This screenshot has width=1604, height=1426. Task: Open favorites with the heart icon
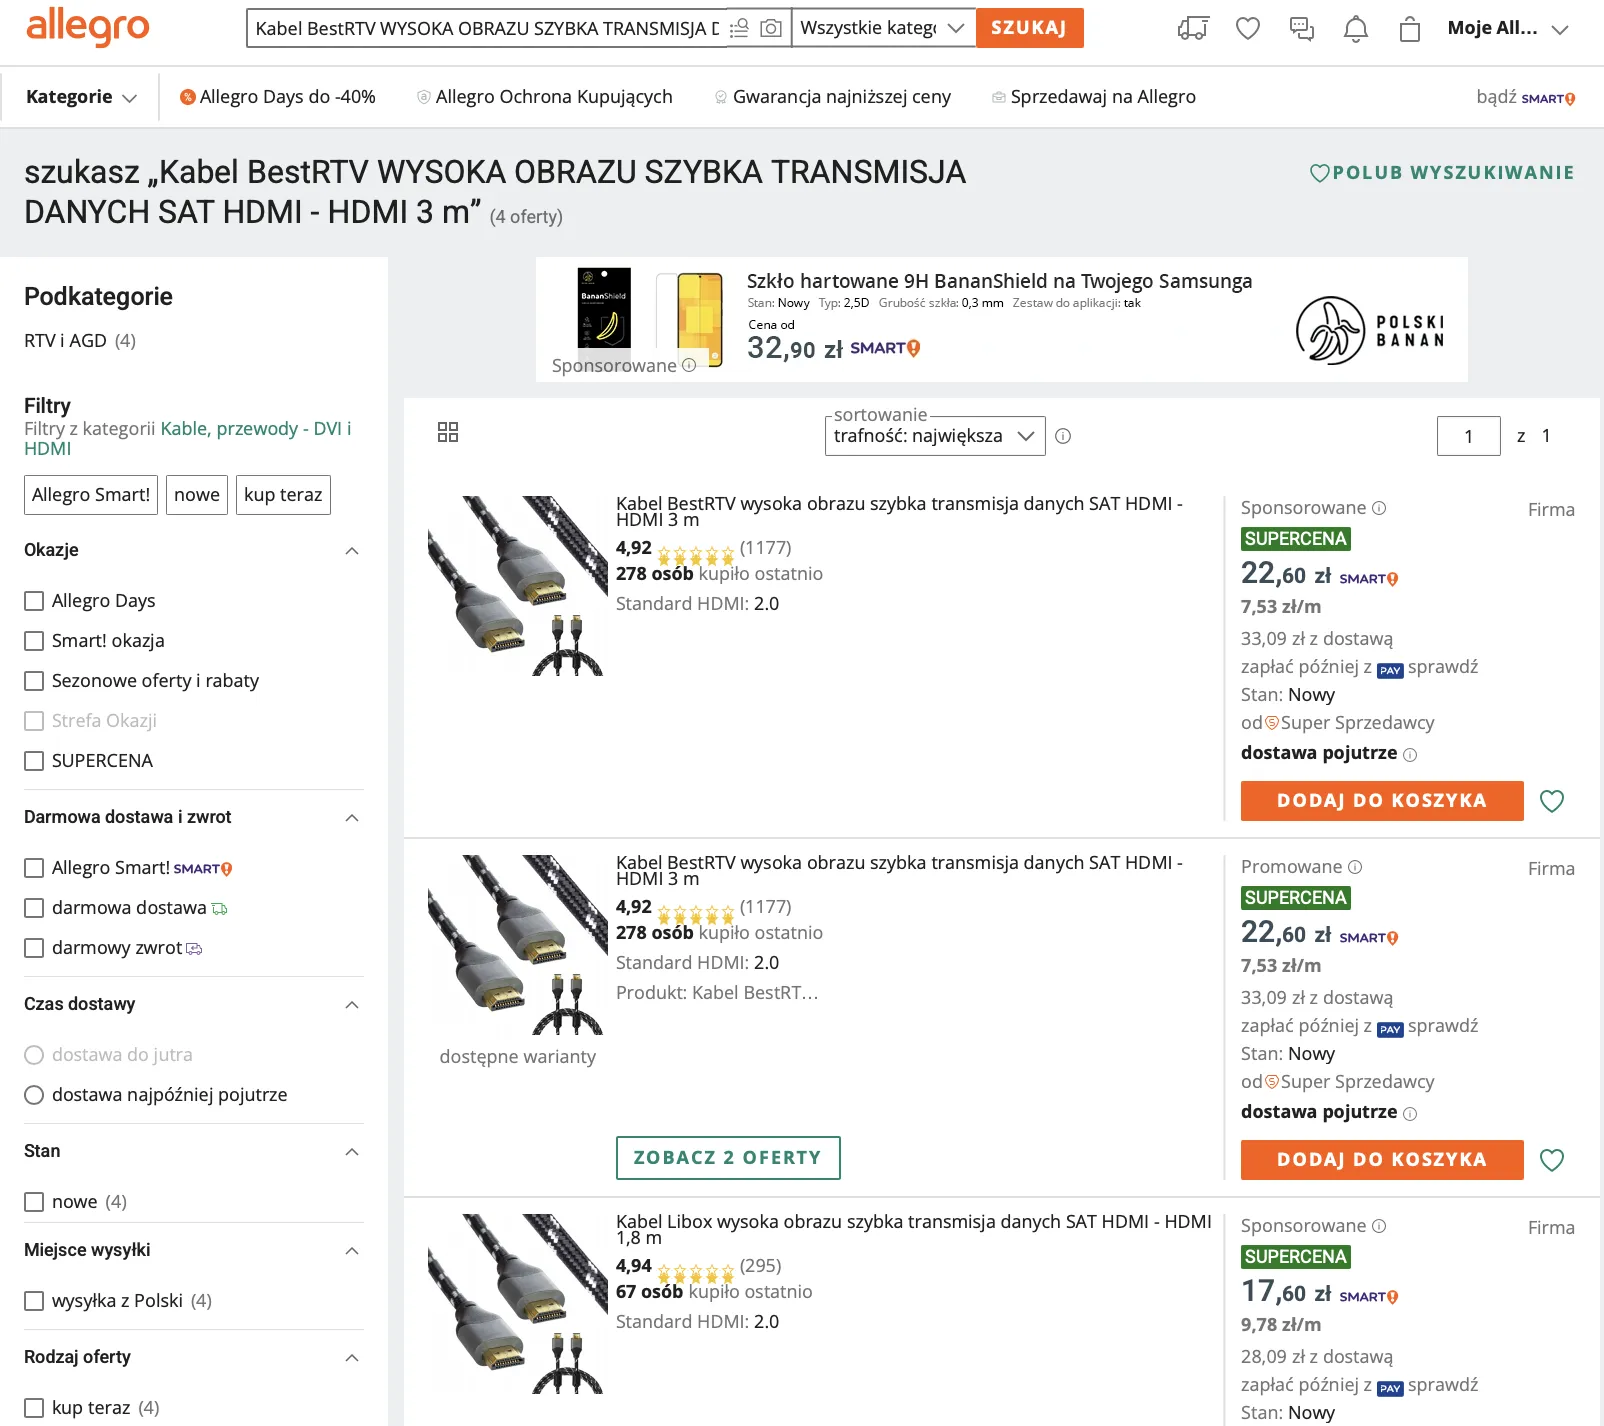[1247, 29]
